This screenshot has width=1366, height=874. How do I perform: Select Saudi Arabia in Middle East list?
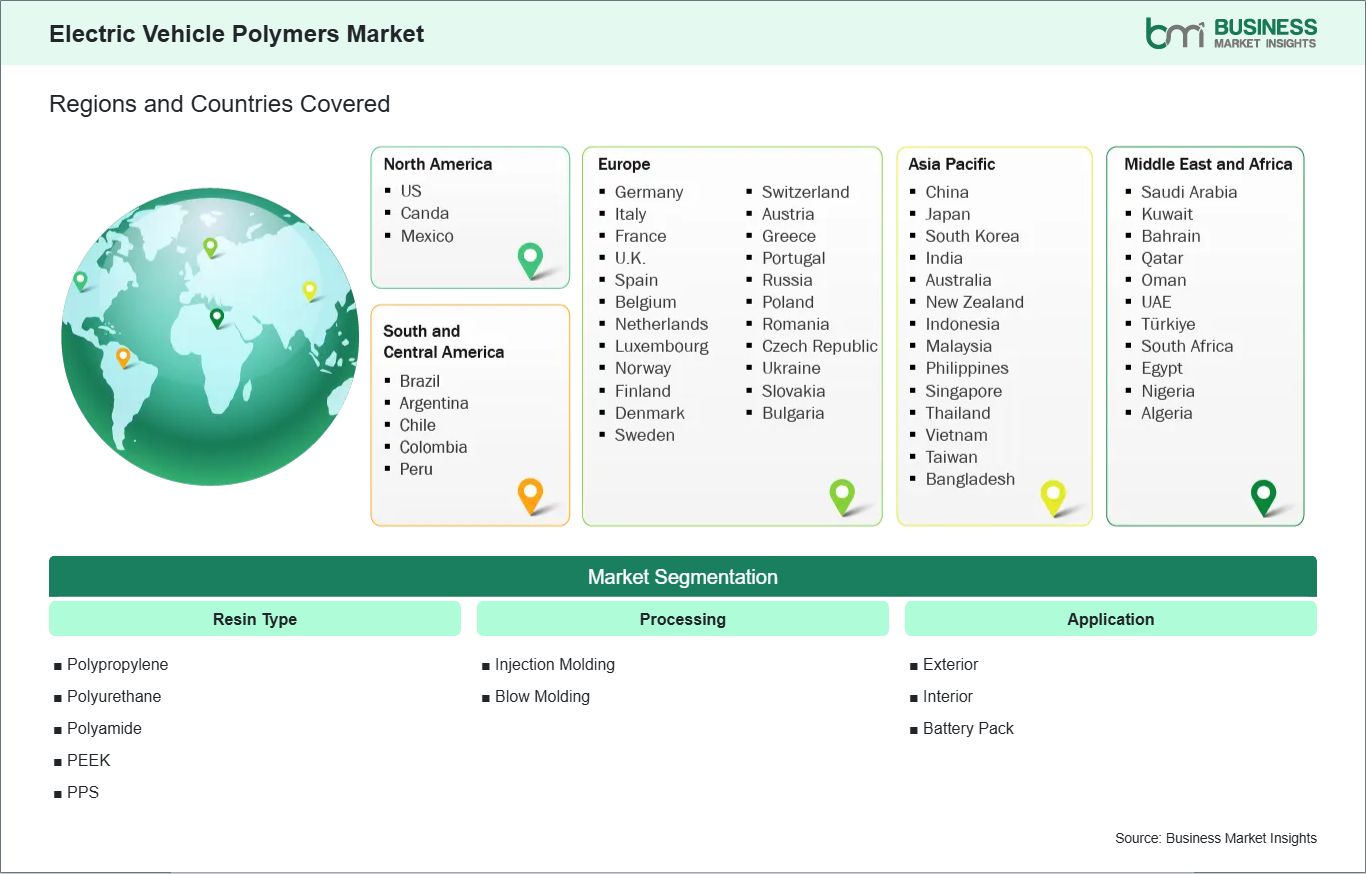pyautogui.click(x=1189, y=192)
